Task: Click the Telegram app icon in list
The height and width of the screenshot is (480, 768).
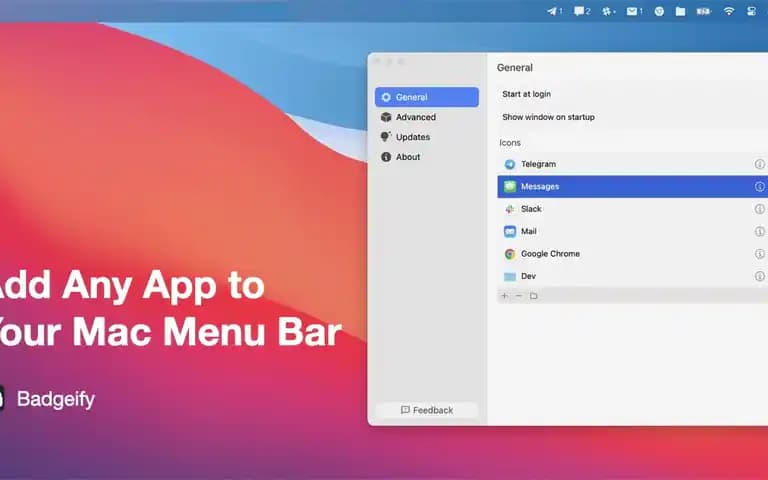Action: [510, 165]
